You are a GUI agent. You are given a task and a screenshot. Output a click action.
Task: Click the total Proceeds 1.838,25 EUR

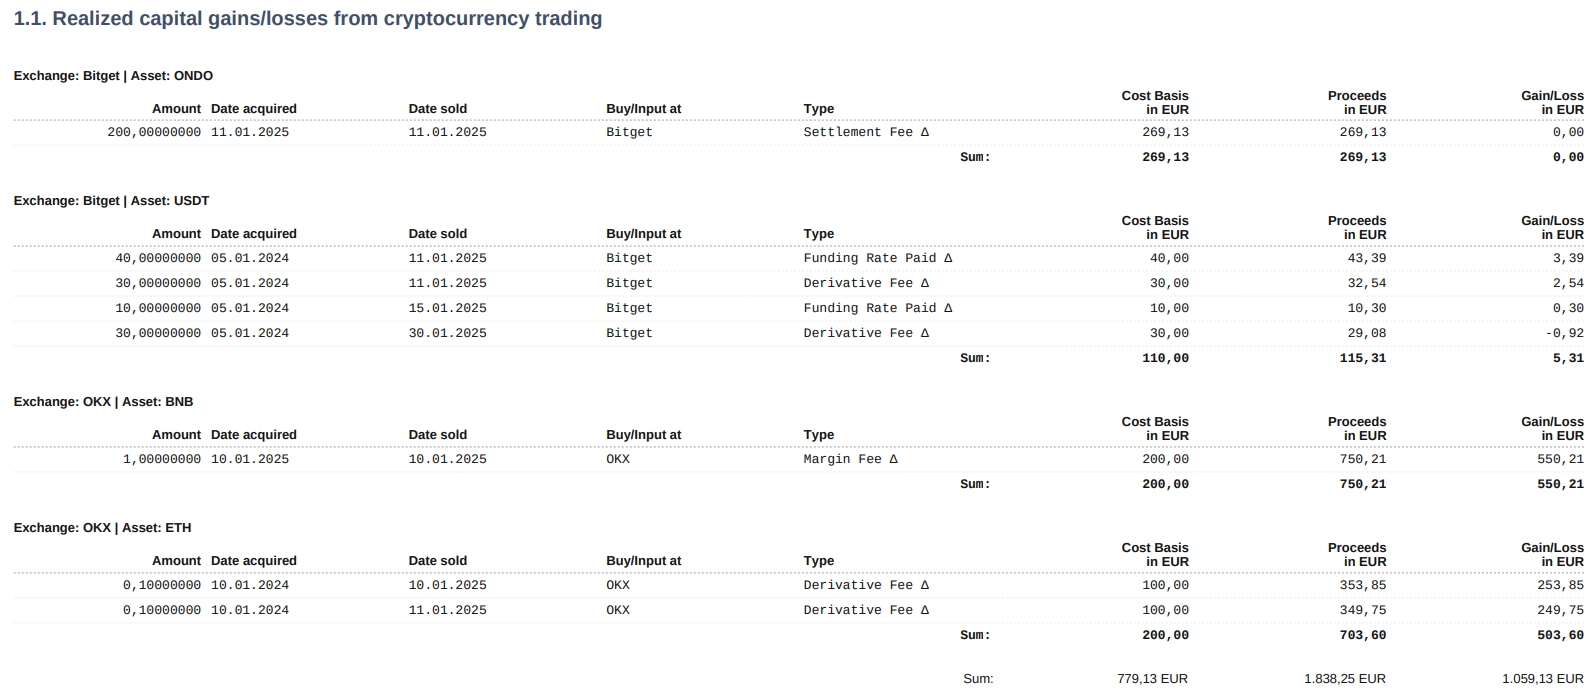(1345, 679)
